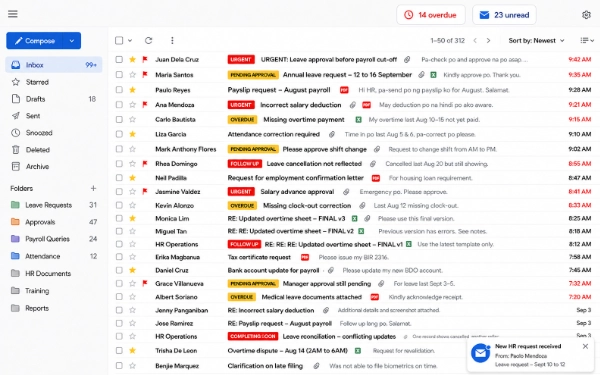600x375 pixels.
Task: Click flag on Grace Villanueva email
Action: 145,284
